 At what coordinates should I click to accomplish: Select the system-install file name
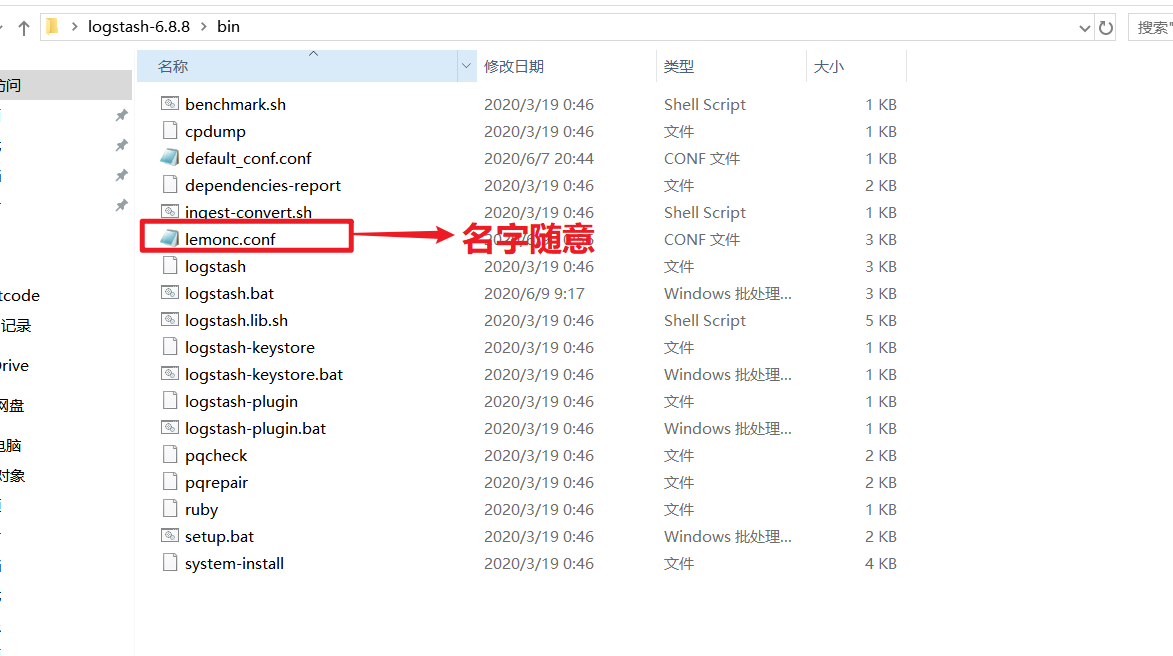click(x=234, y=563)
